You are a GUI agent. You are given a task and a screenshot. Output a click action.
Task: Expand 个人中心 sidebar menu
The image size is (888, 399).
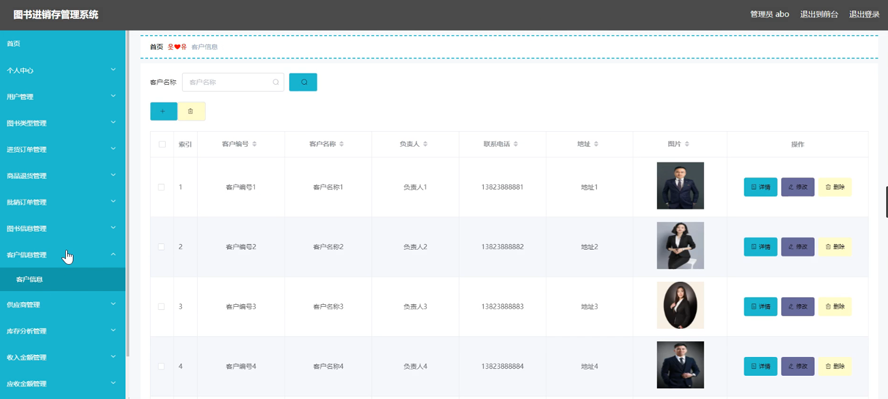(62, 70)
